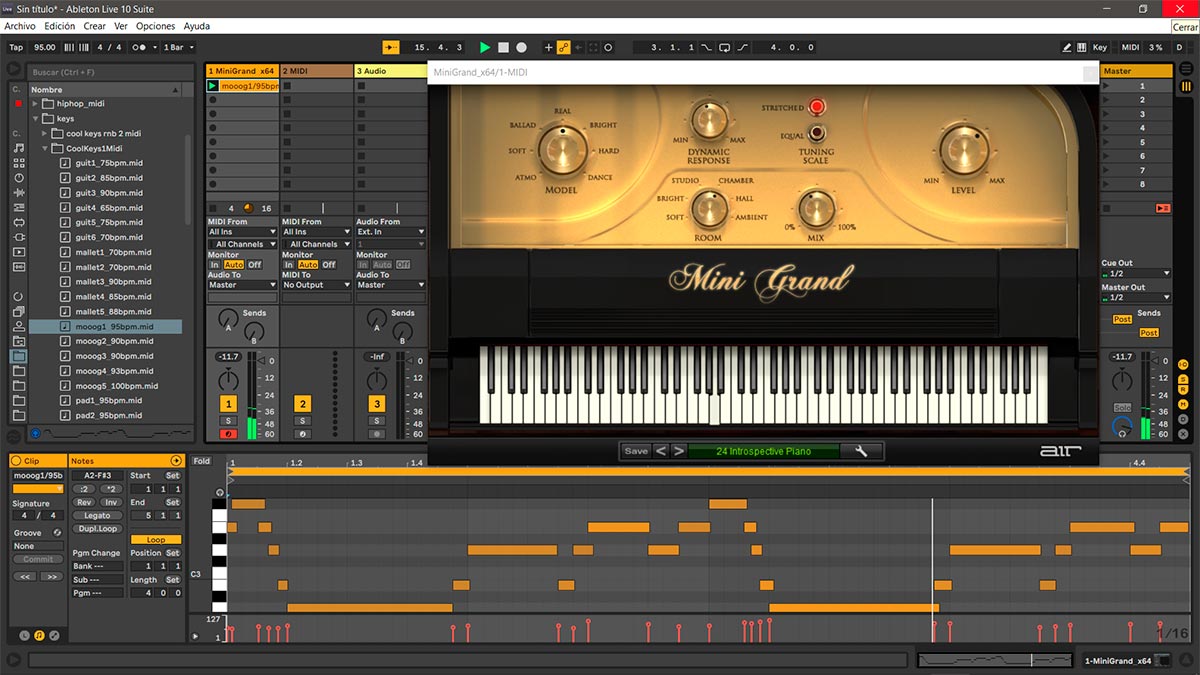1200x675 pixels.
Task: Open the Cue Out 1/2 dropdown
Action: 1137,273
